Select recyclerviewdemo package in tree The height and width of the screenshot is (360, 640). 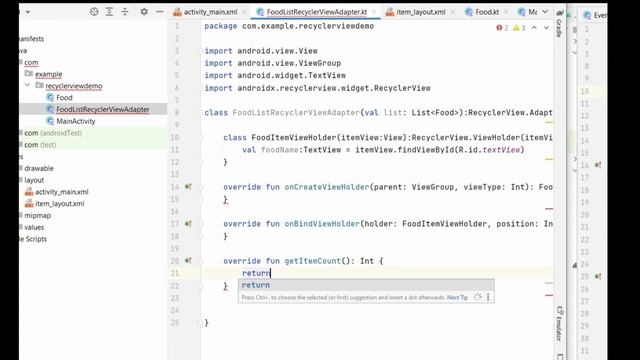[x=73, y=86]
